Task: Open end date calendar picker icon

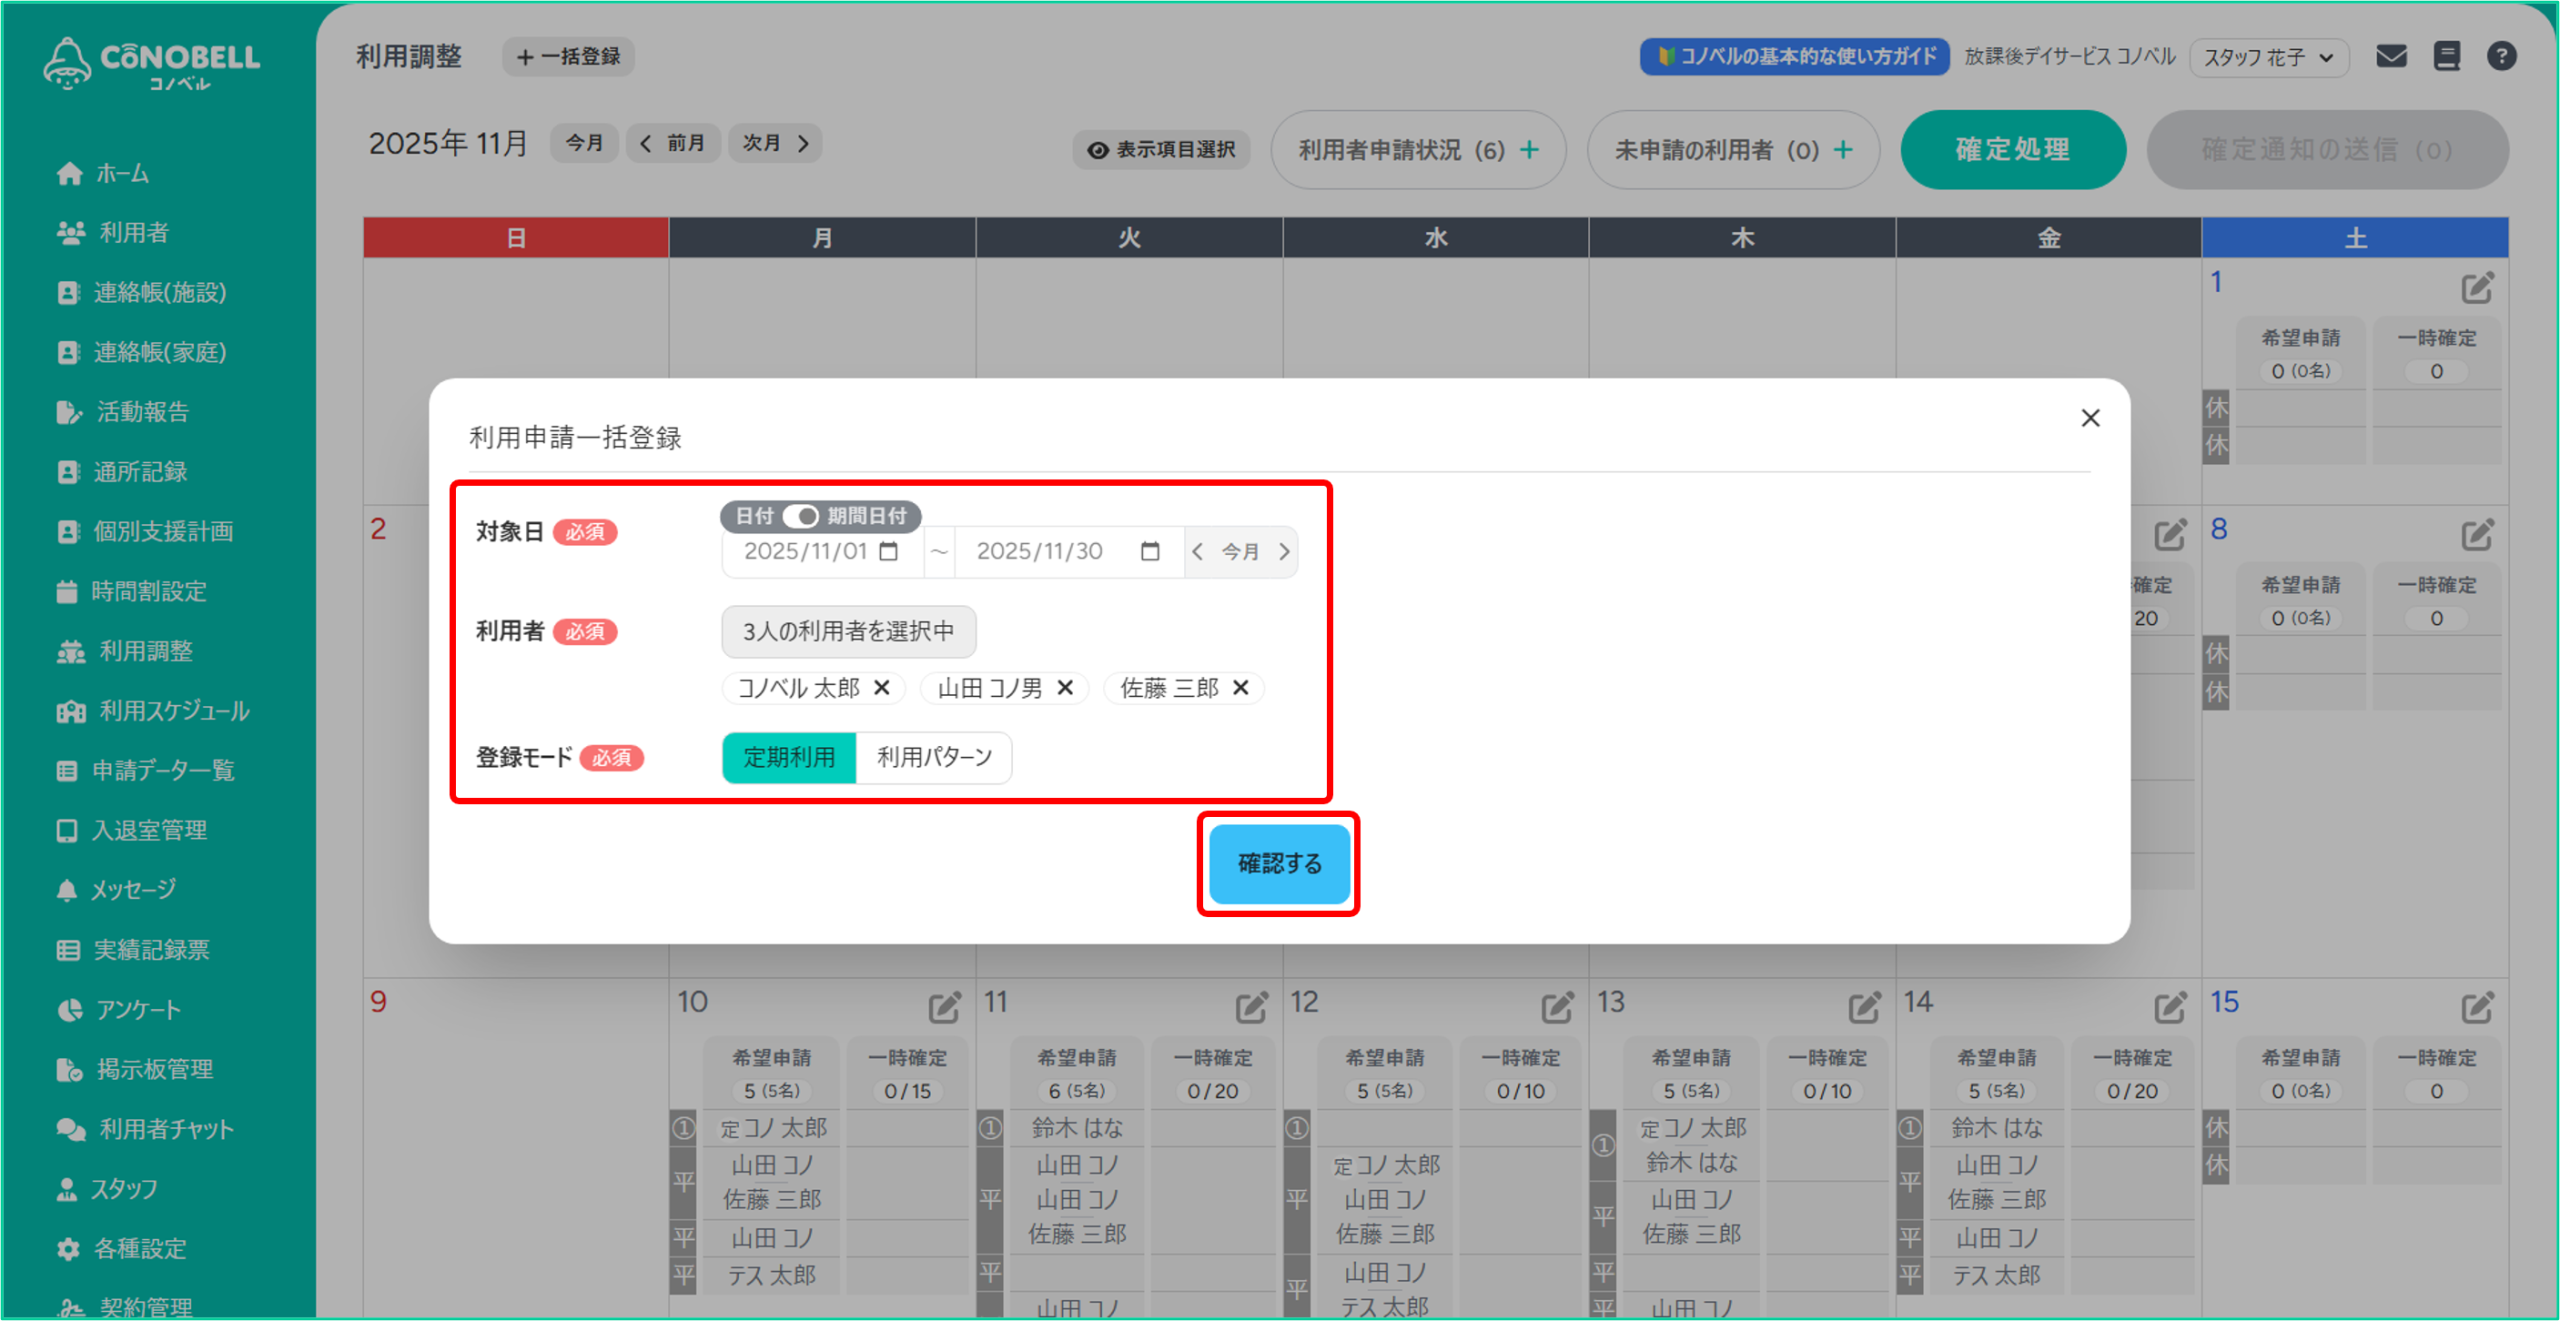Action: 1150,551
